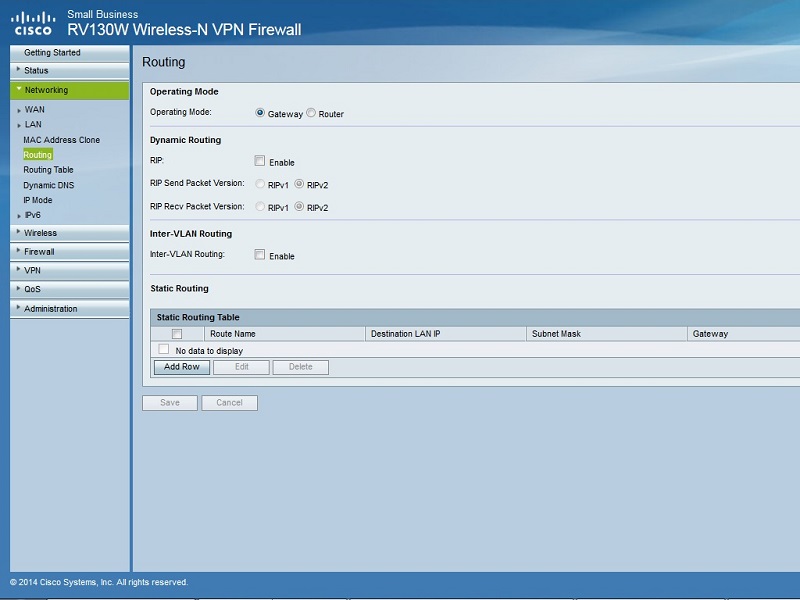
Task: Click the Static Routing Table title
Action: click(198, 317)
